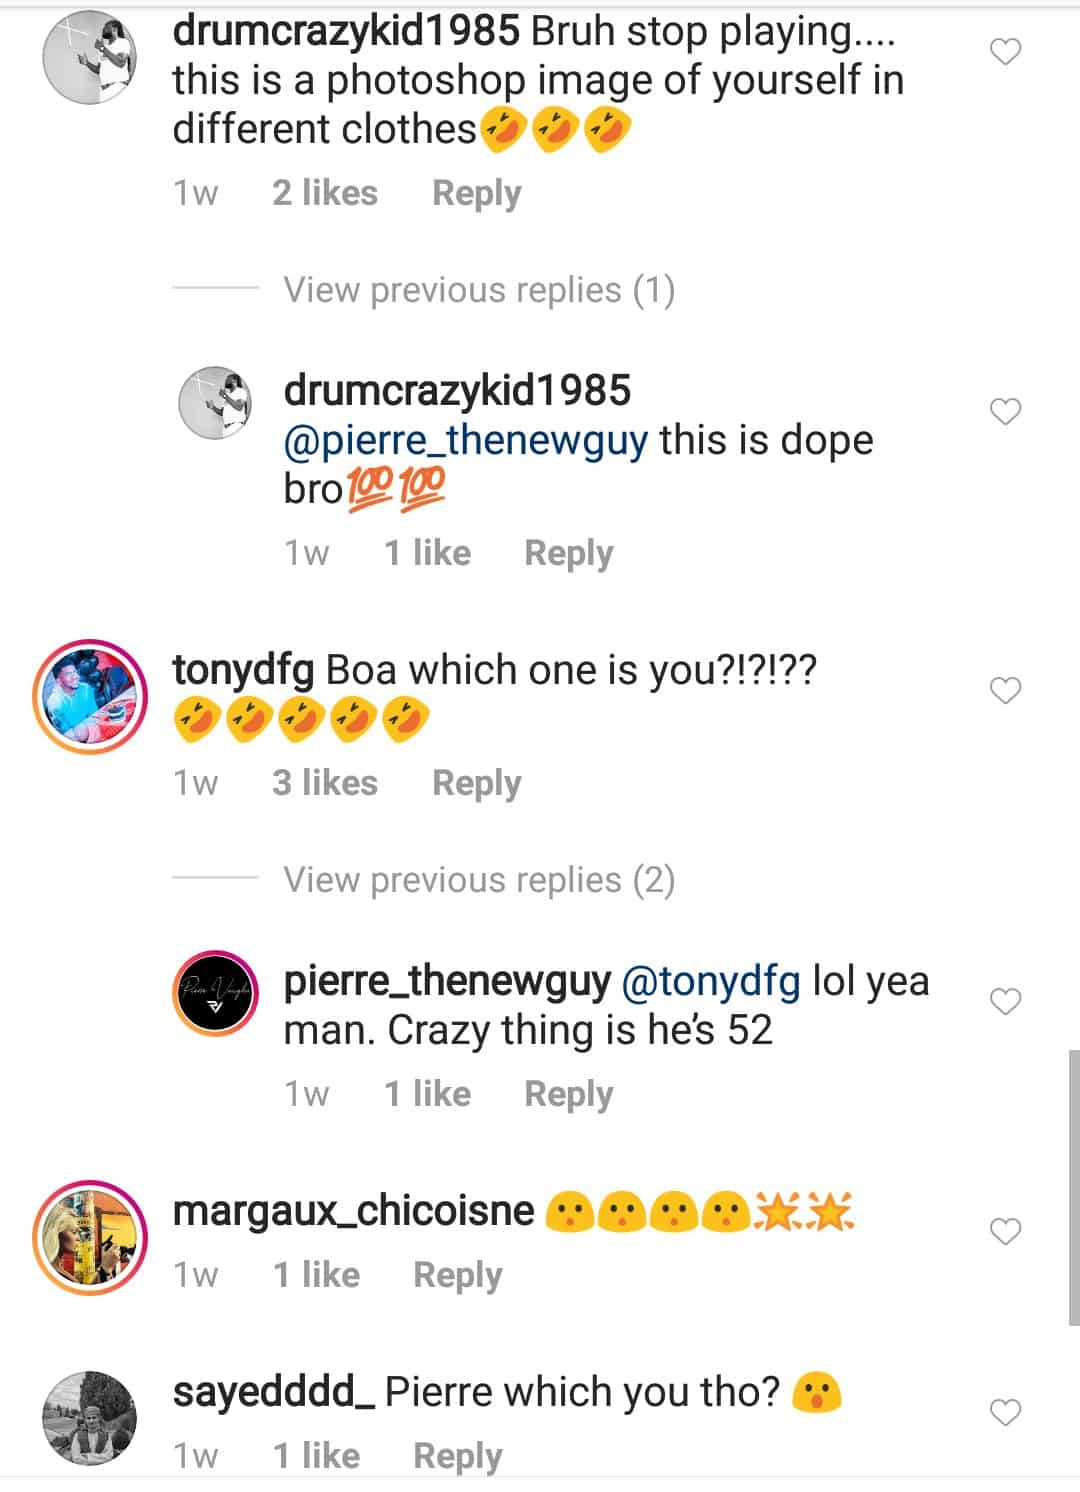Tap sayedddd_'s profile avatar
The image size is (1080, 1492).
(x=90, y=1418)
